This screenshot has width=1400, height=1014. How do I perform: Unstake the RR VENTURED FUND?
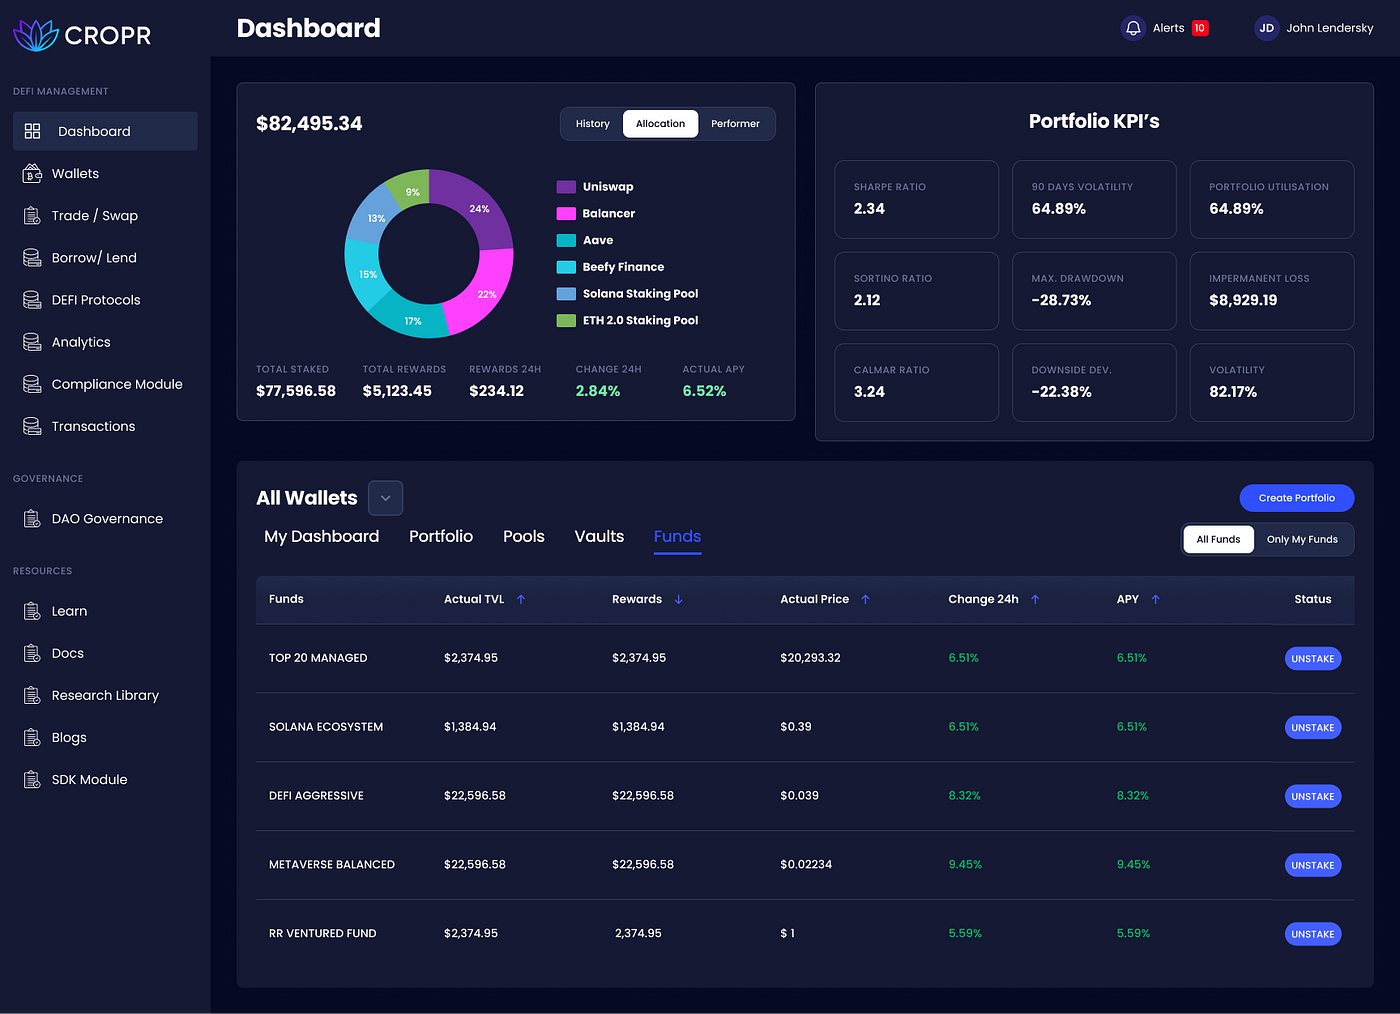point(1313,934)
